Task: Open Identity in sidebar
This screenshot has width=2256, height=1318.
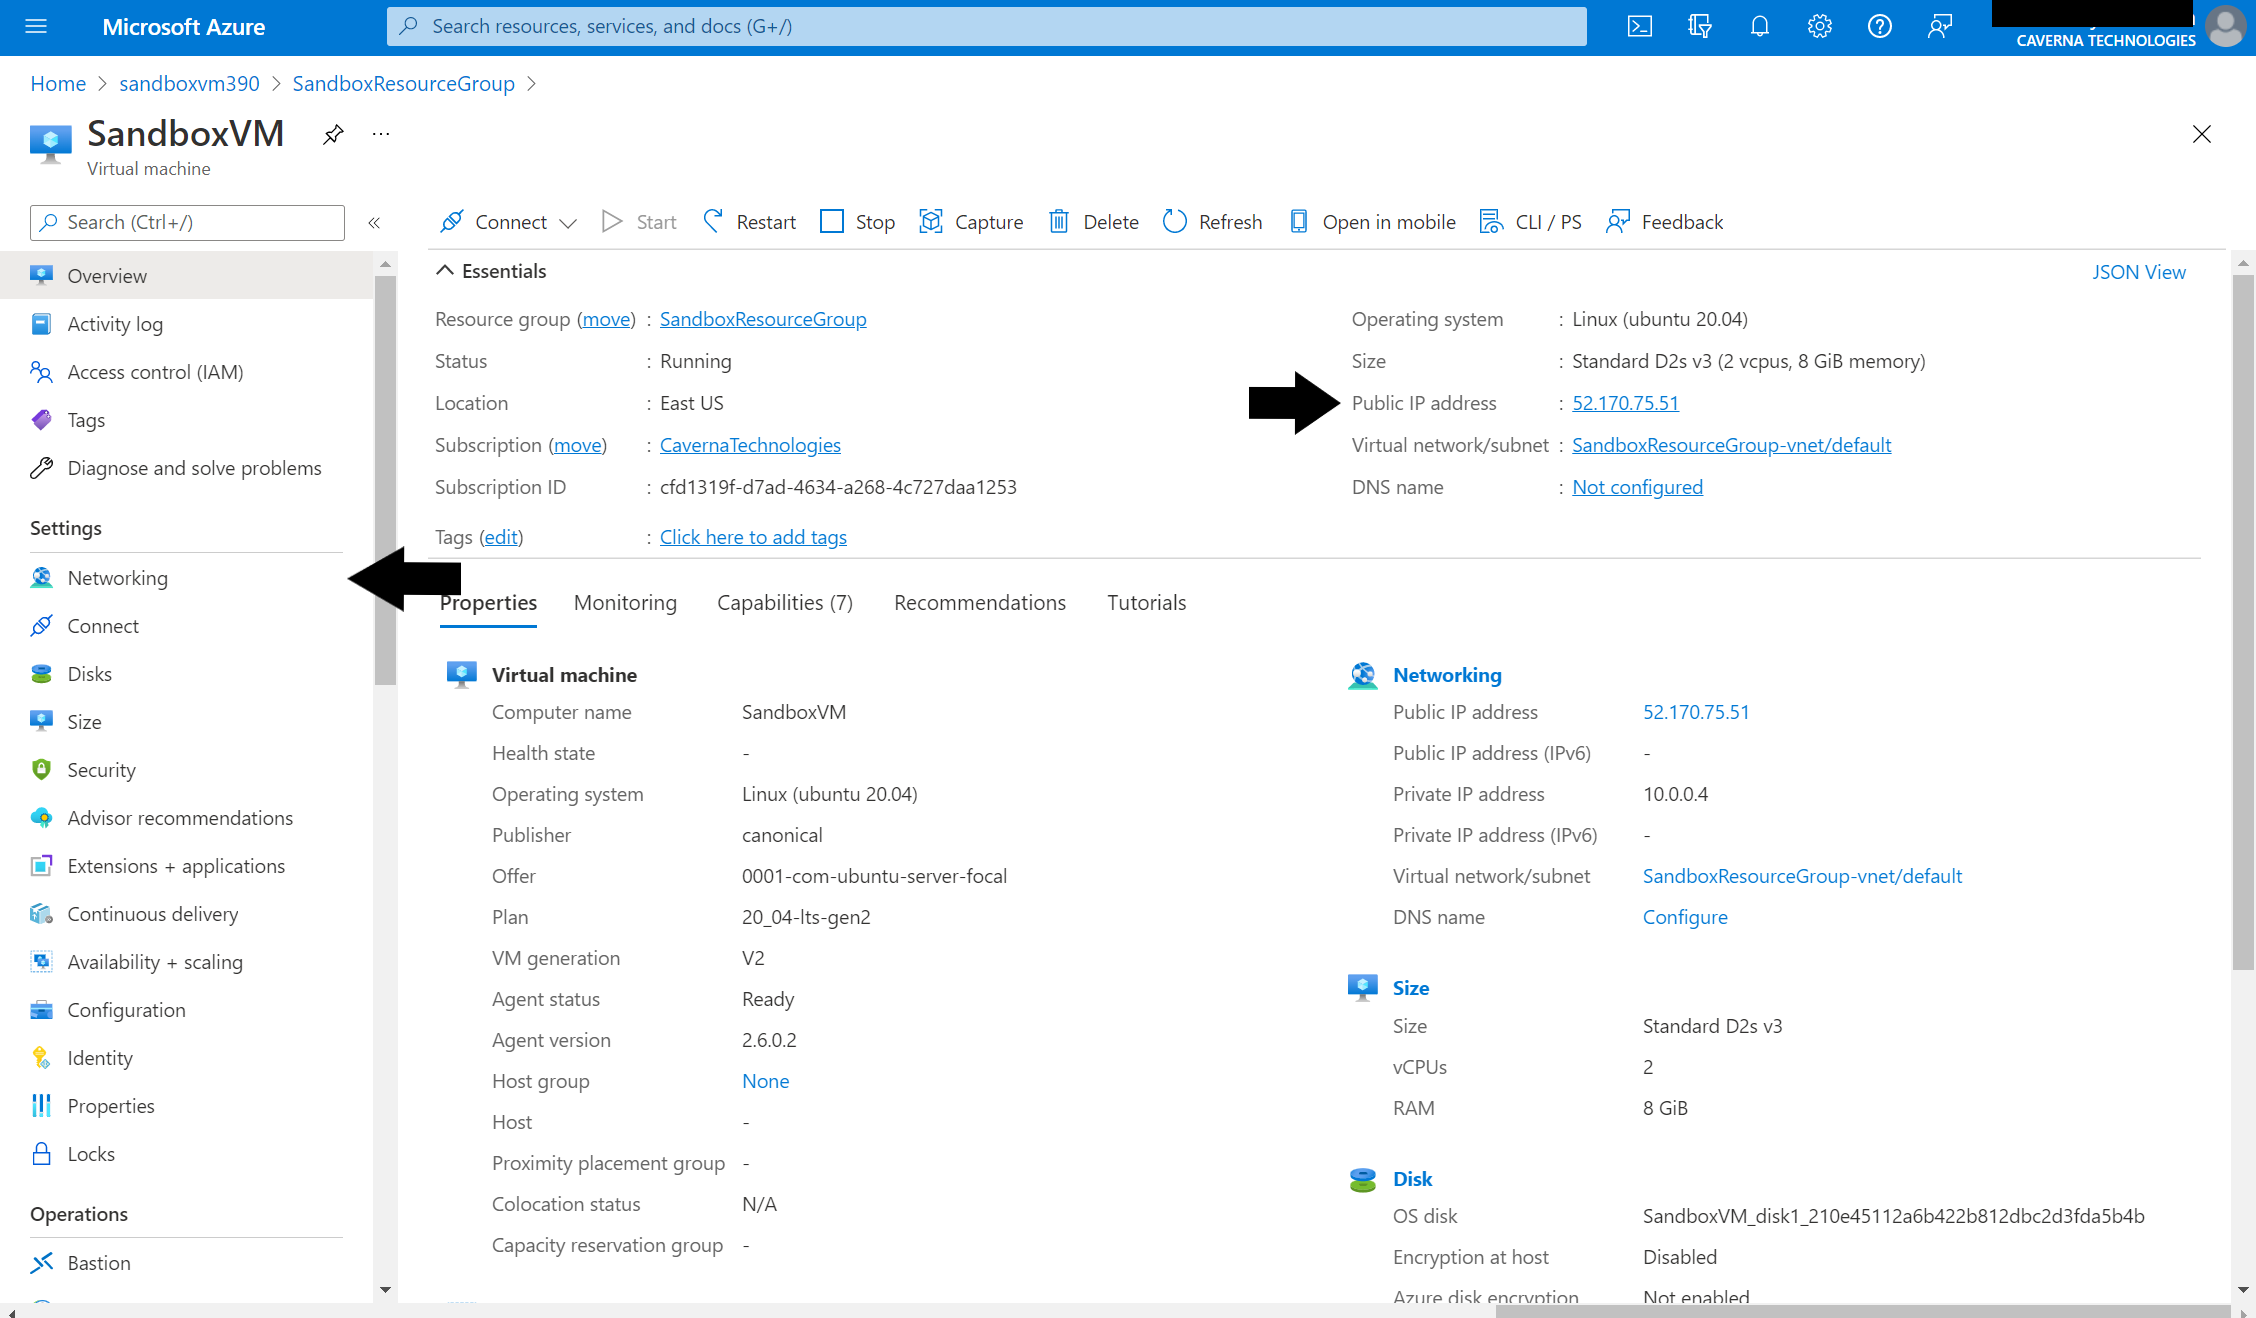Action: tap(100, 1058)
